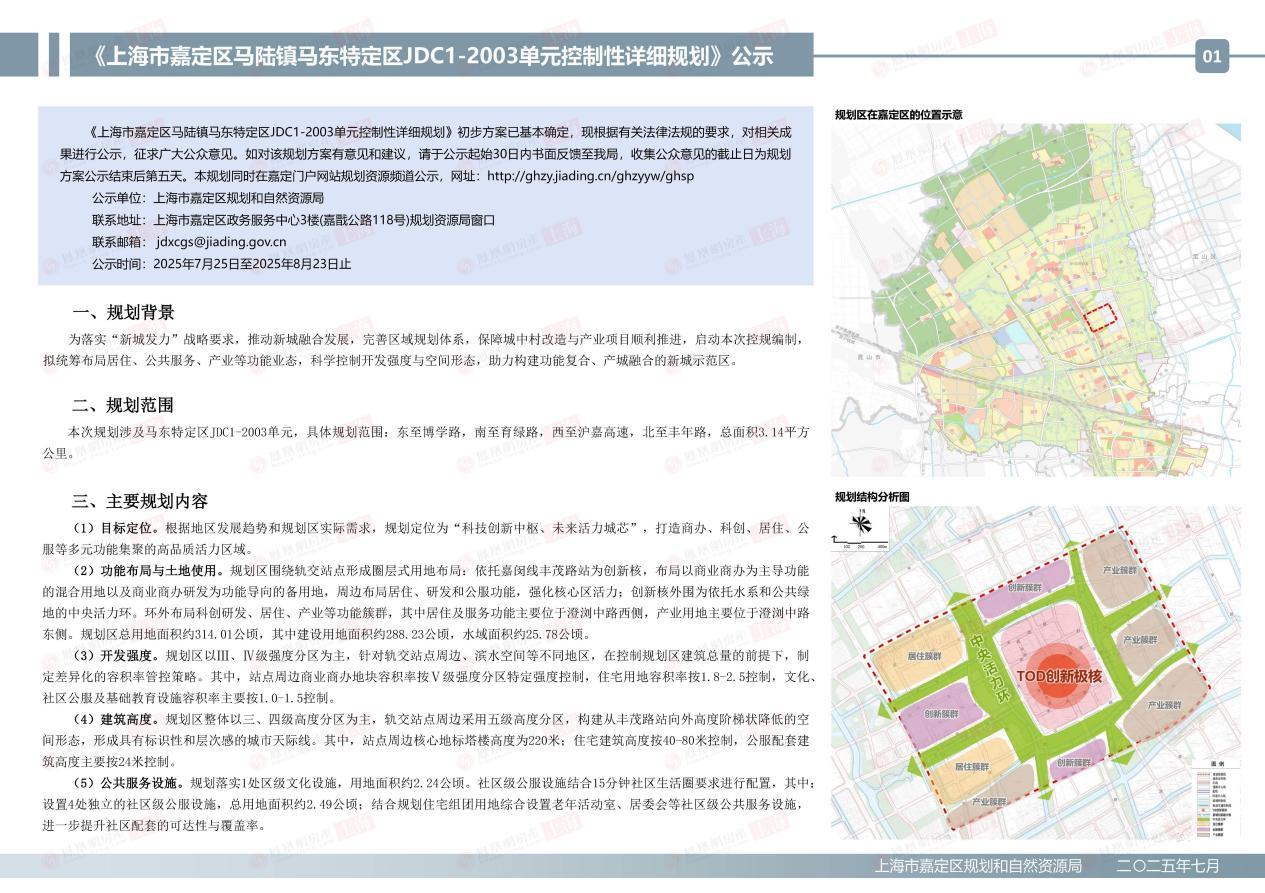Click the footer text 上海市嘉定区规划和自然资源局
The height and width of the screenshot is (893, 1265).
pos(978,866)
